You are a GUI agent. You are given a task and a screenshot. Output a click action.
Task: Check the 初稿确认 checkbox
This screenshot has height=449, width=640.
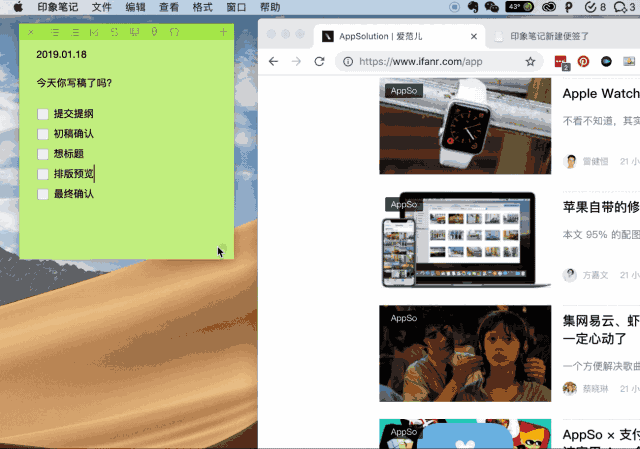tap(43, 134)
